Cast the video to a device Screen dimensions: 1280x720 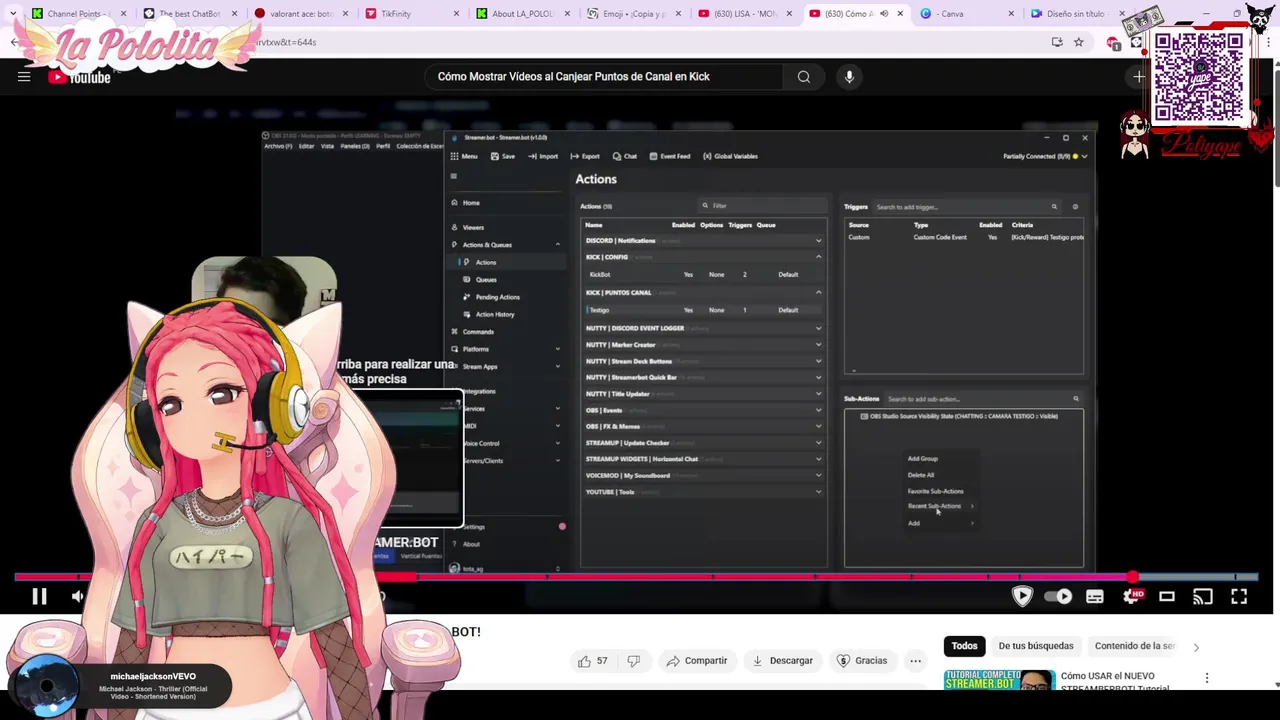pos(1203,597)
